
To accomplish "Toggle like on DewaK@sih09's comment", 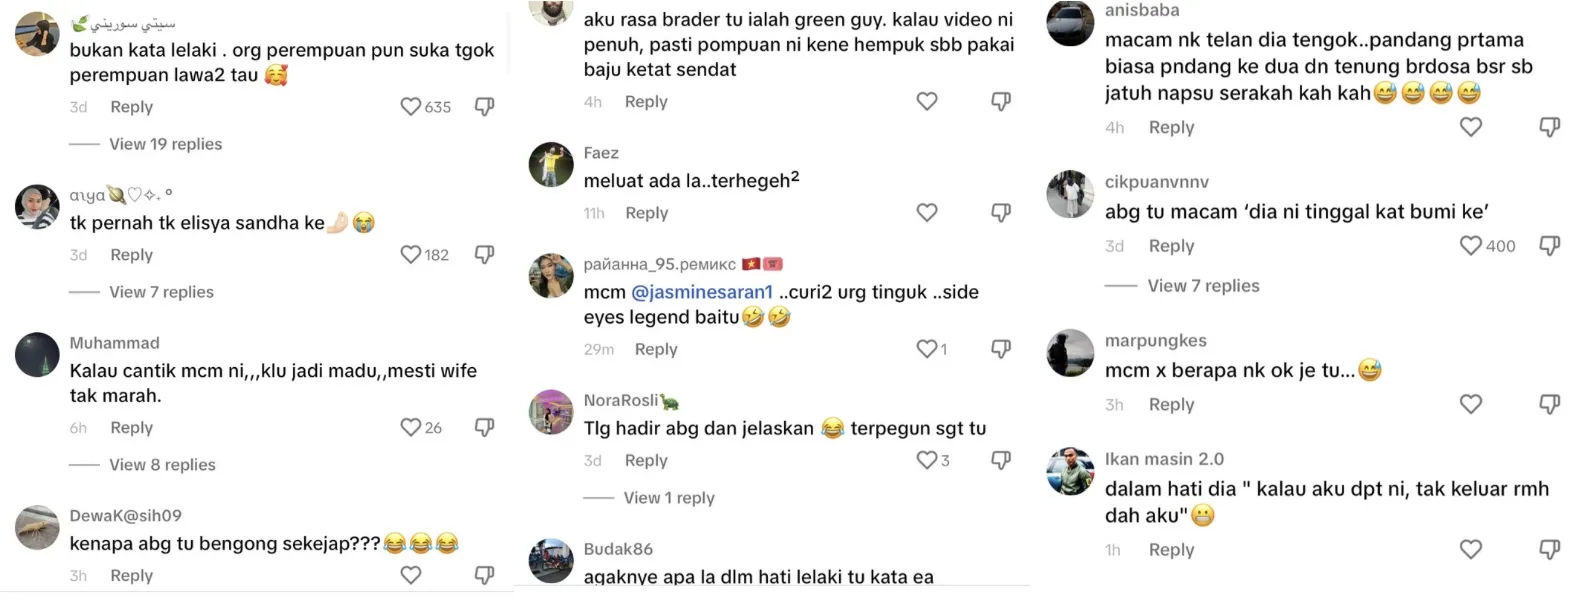I will (411, 575).
